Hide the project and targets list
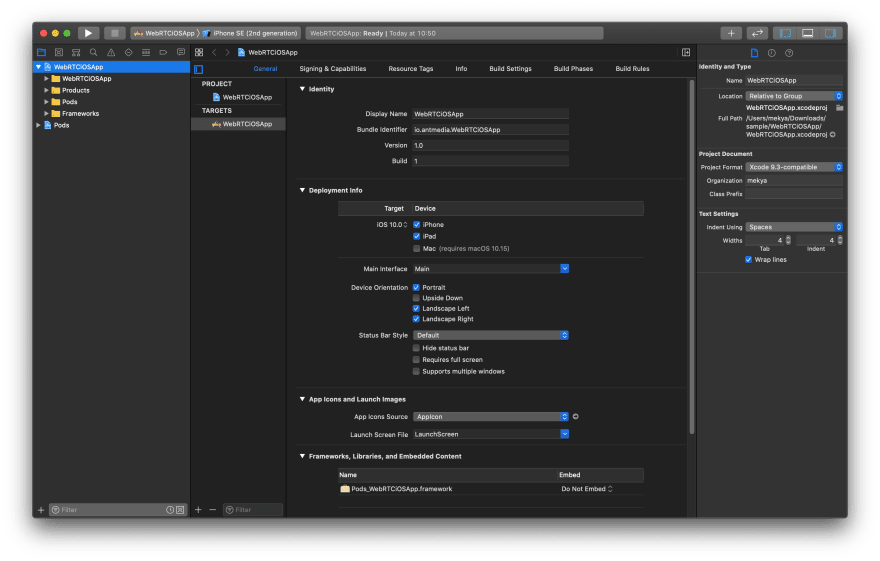Screen dimensions: 880x561 coord(199,69)
